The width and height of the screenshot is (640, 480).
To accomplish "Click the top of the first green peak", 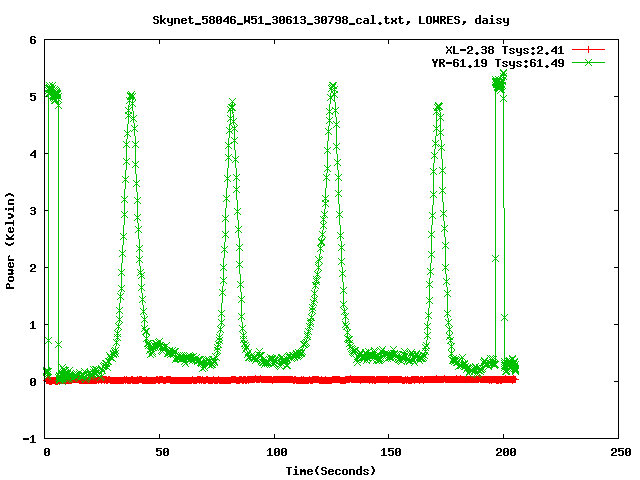I will (131, 97).
